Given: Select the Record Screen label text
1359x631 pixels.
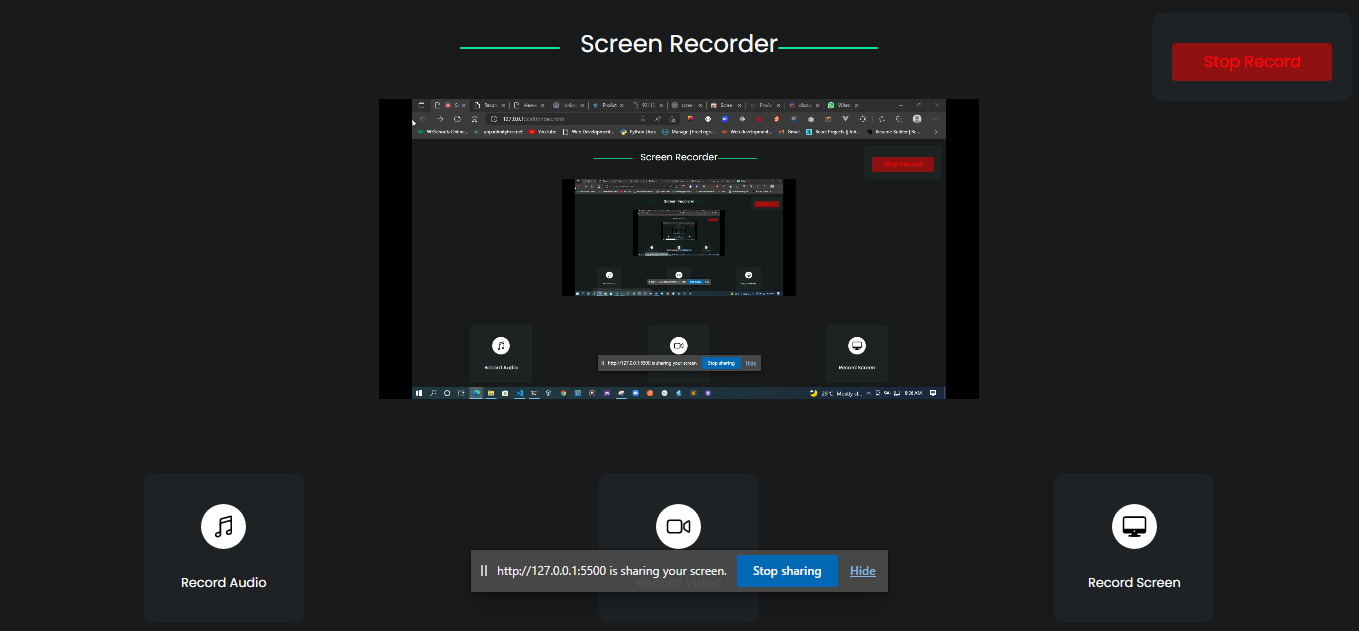Looking at the screenshot, I should coord(1134,583).
